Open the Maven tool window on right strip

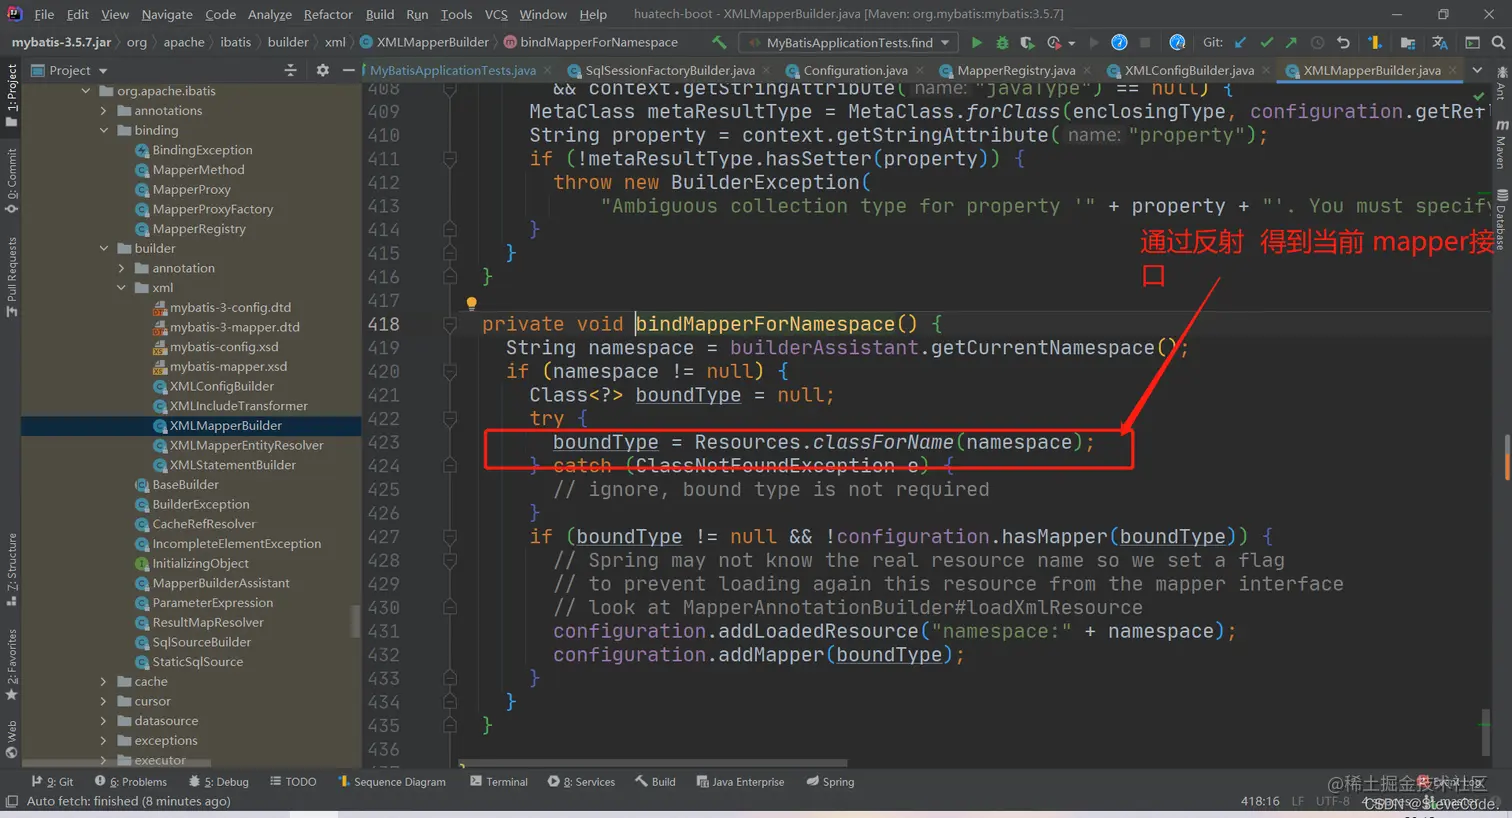1501,143
